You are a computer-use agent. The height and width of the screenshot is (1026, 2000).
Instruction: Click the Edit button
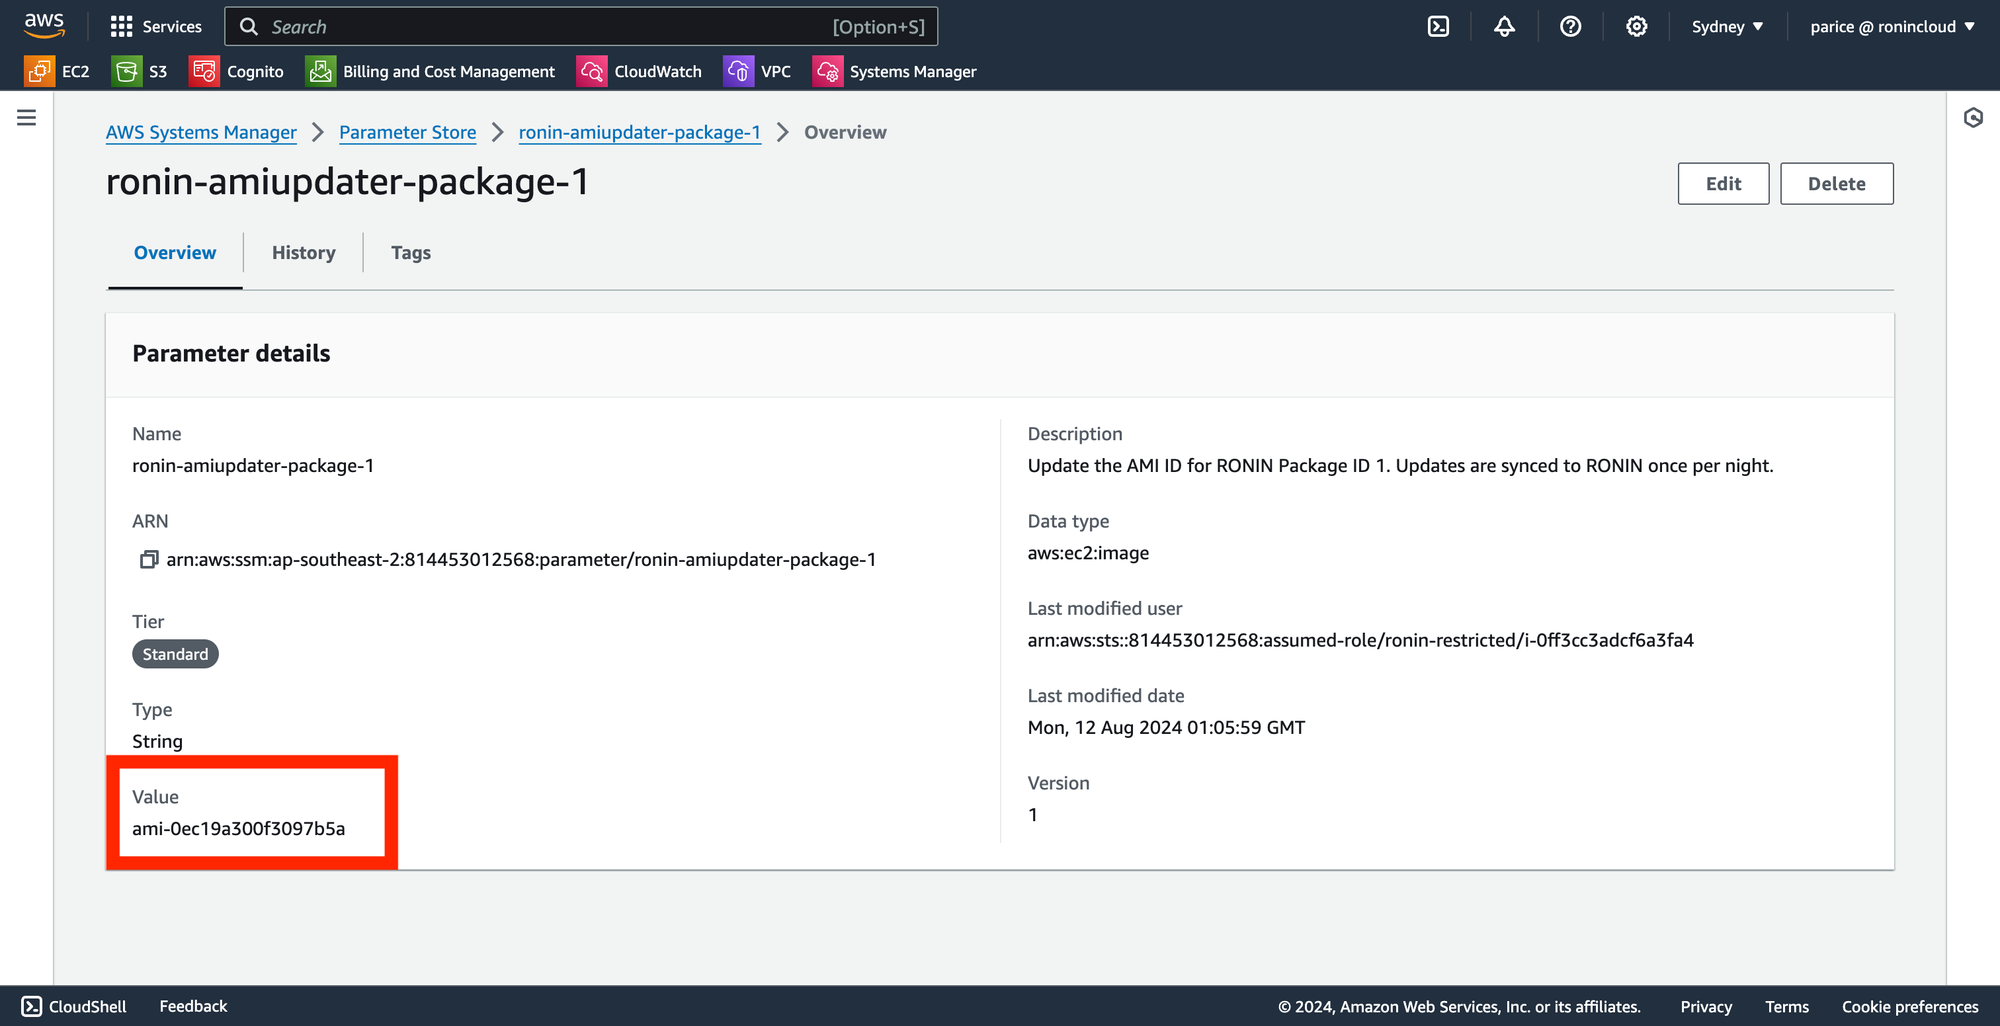(1723, 184)
